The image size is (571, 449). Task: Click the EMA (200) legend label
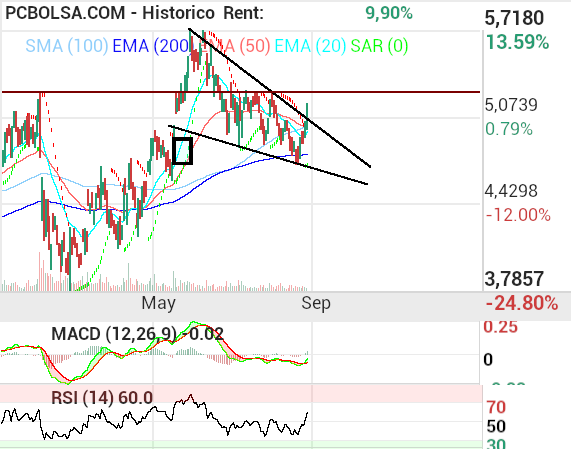click(x=151, y=46)
